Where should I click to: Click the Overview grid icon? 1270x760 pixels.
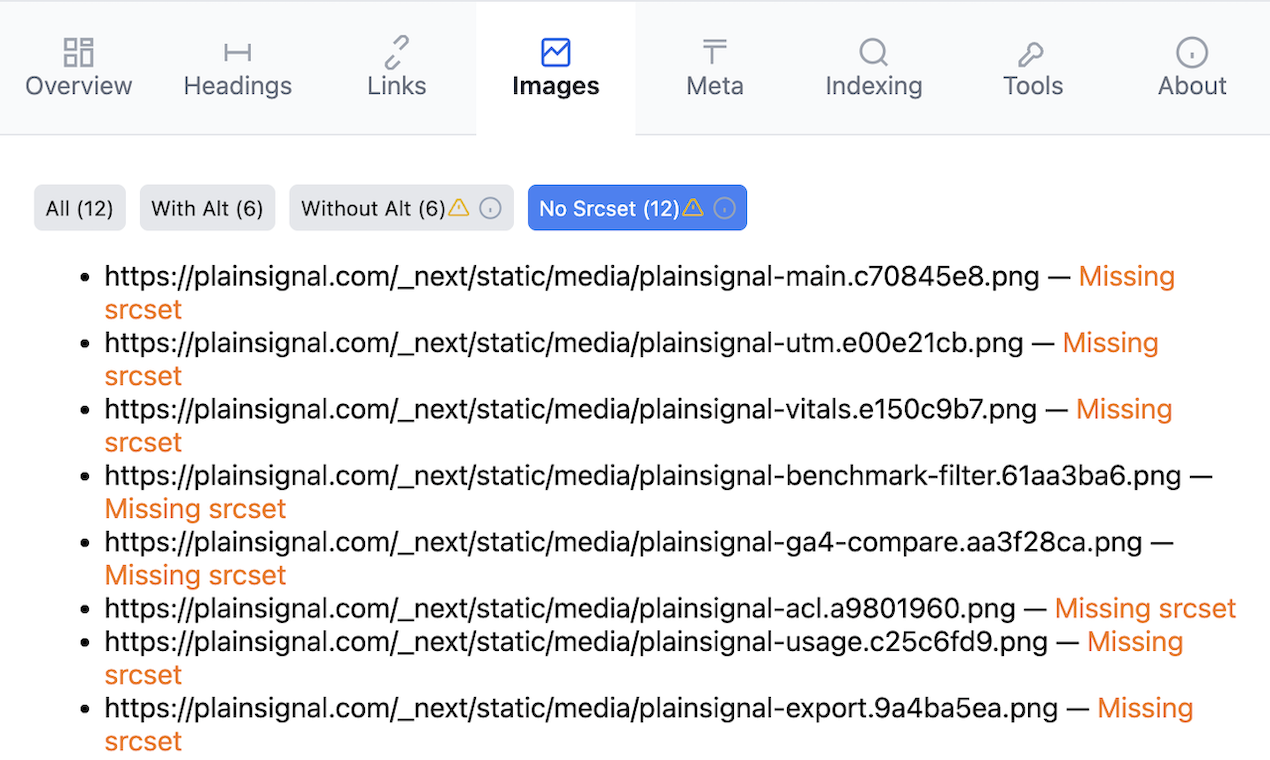[x=78, y=52]
